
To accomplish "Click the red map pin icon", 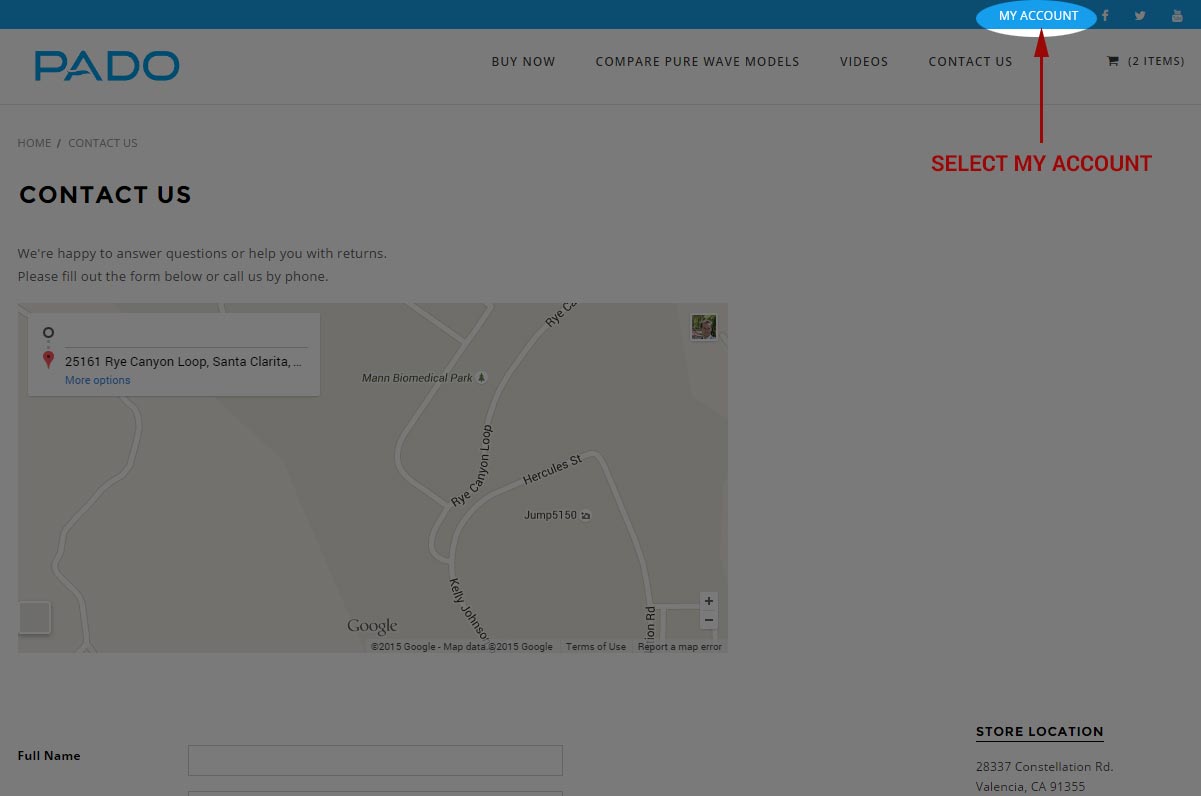I will pos(48,360).
